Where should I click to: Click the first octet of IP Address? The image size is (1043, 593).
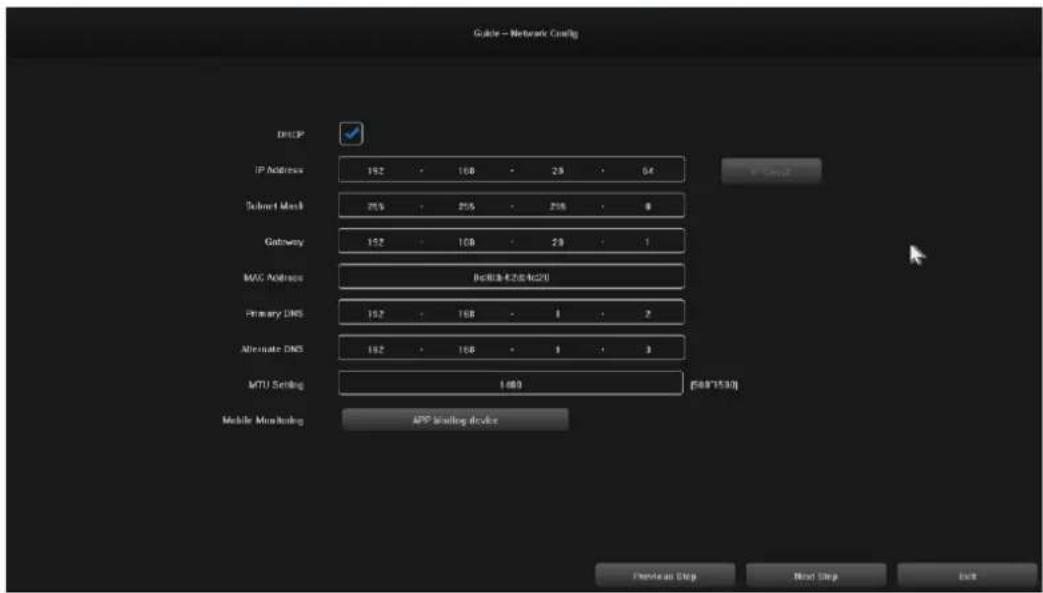(x=376, y=171)
